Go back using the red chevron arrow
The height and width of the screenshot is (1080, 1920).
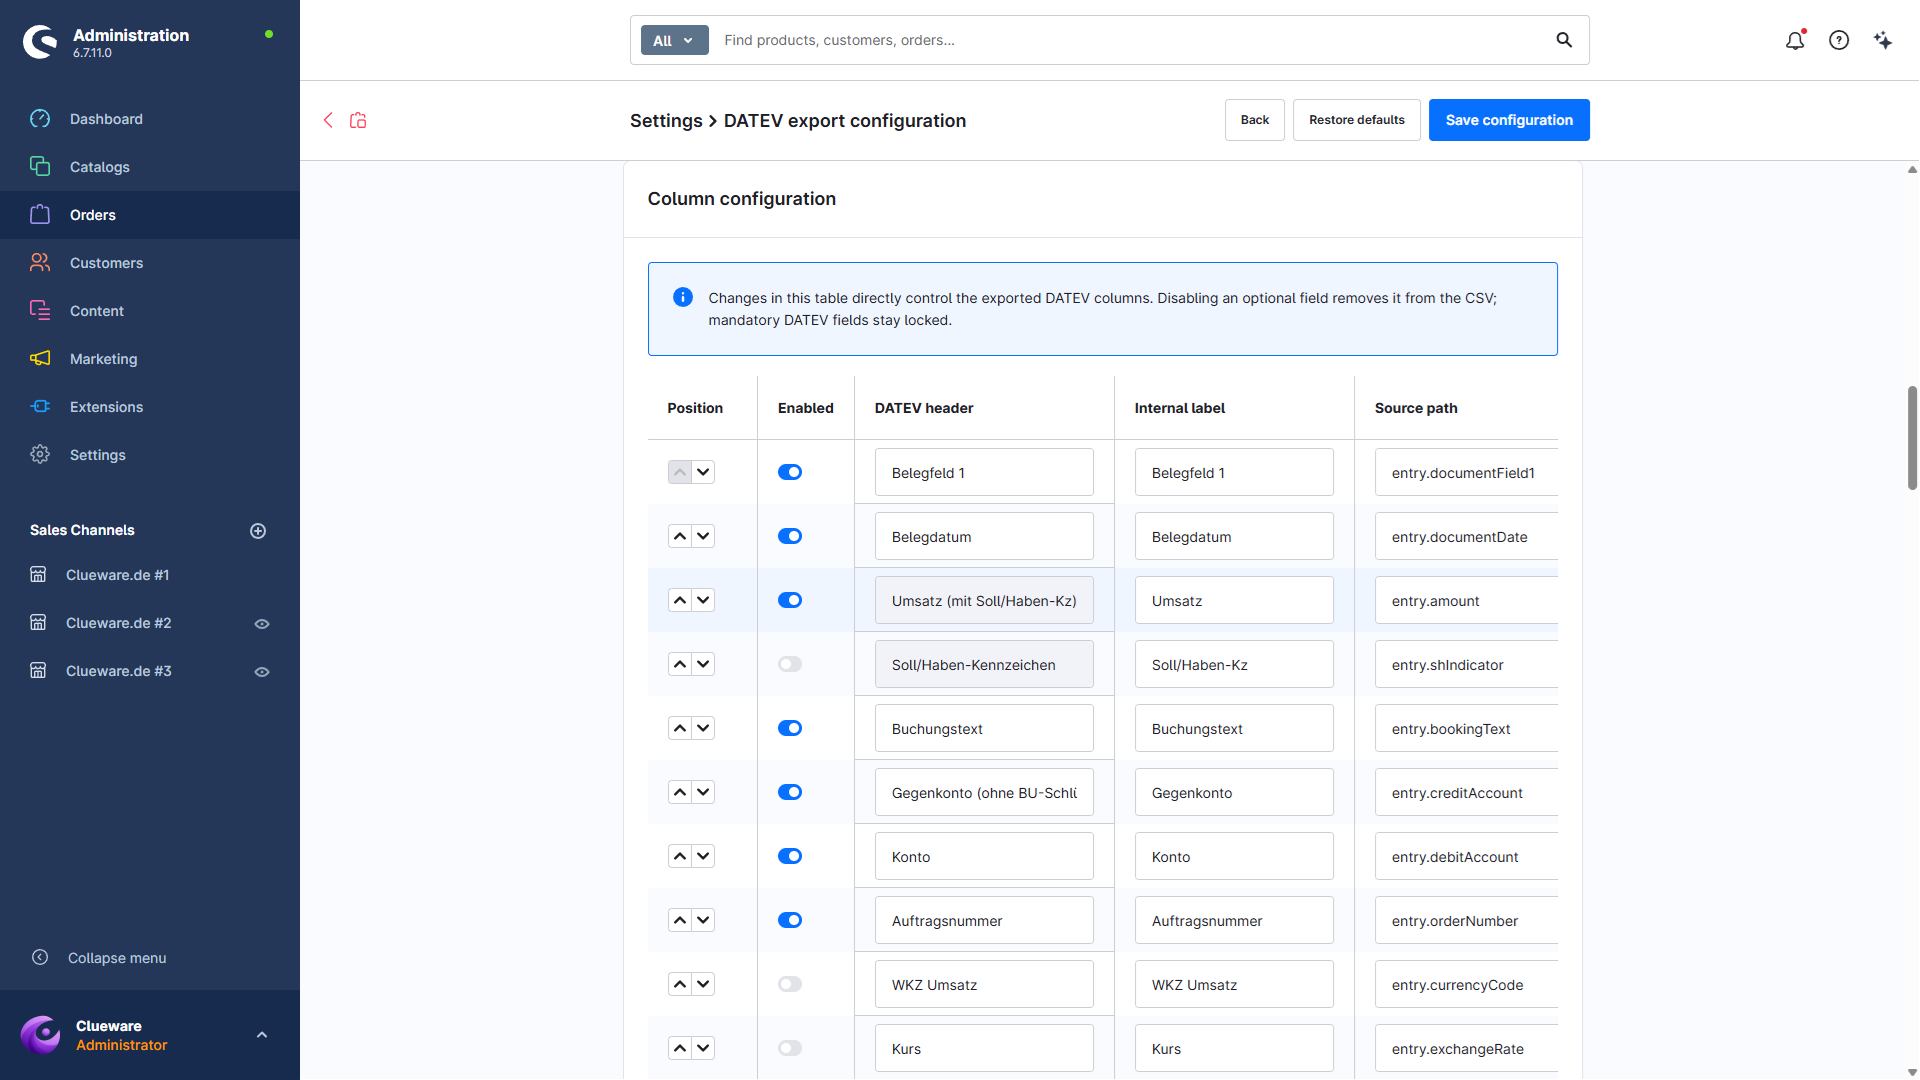328,120
